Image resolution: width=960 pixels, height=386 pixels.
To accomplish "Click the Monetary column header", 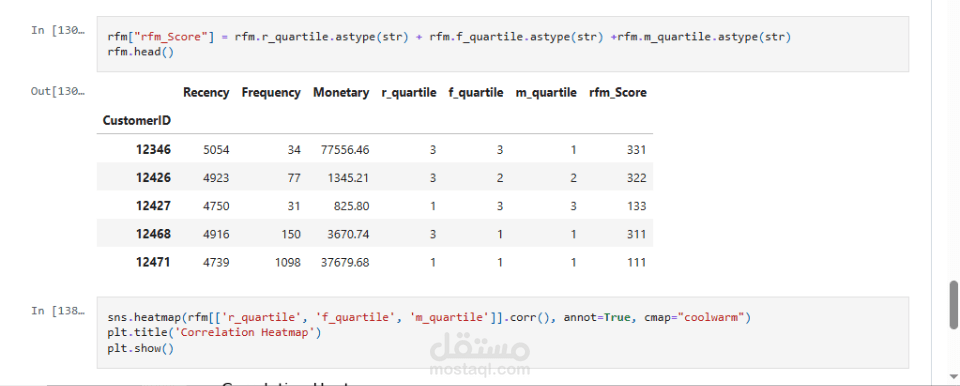I will 341,93.
